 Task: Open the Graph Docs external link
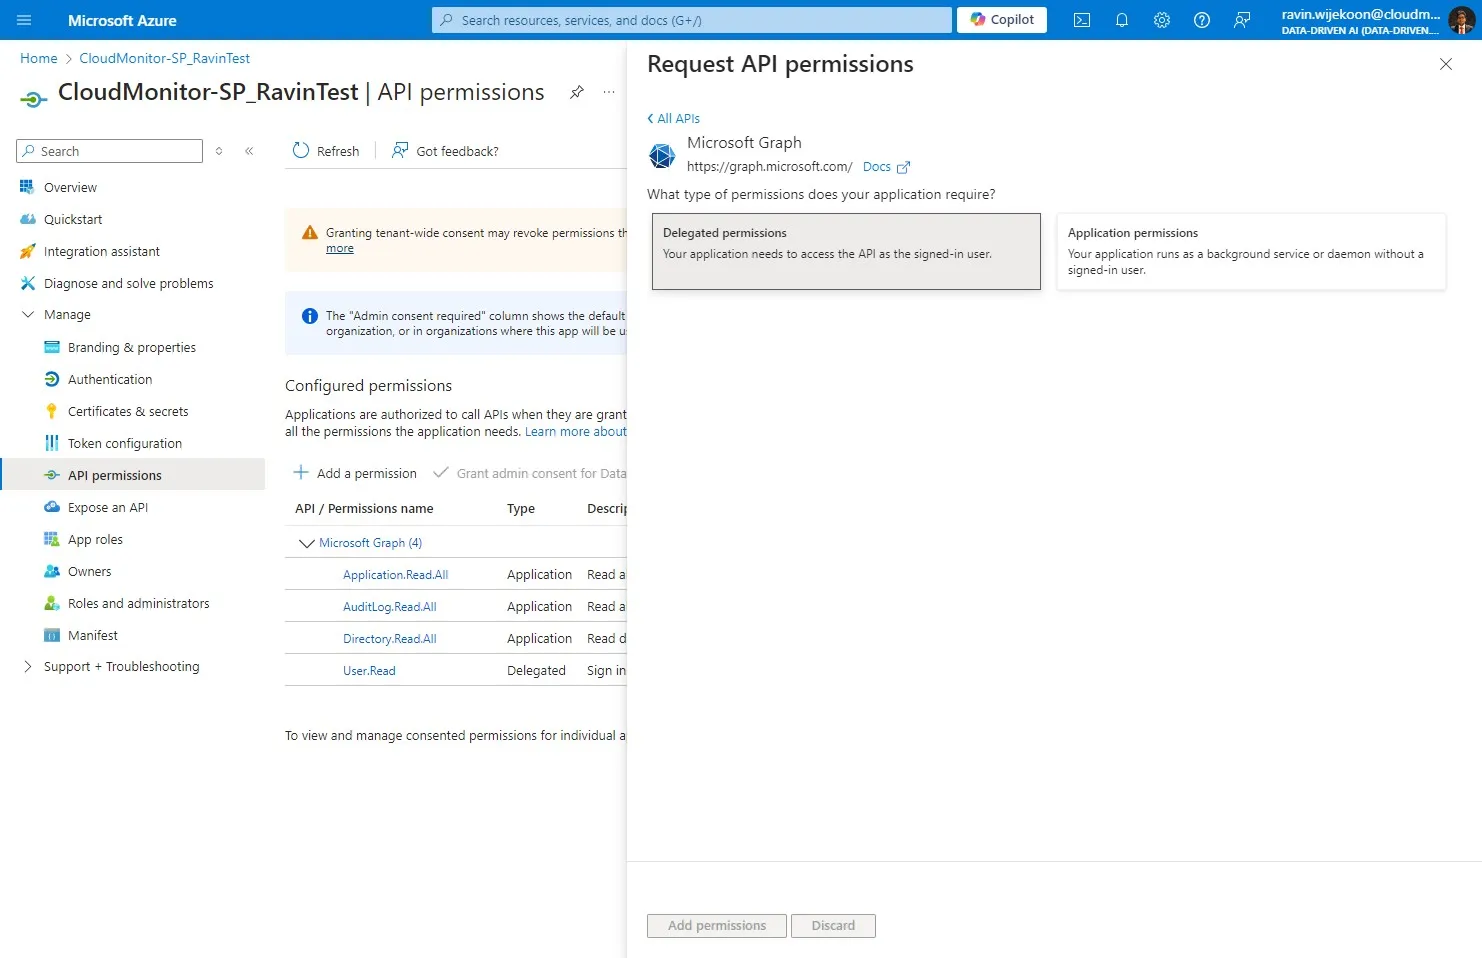886,167
